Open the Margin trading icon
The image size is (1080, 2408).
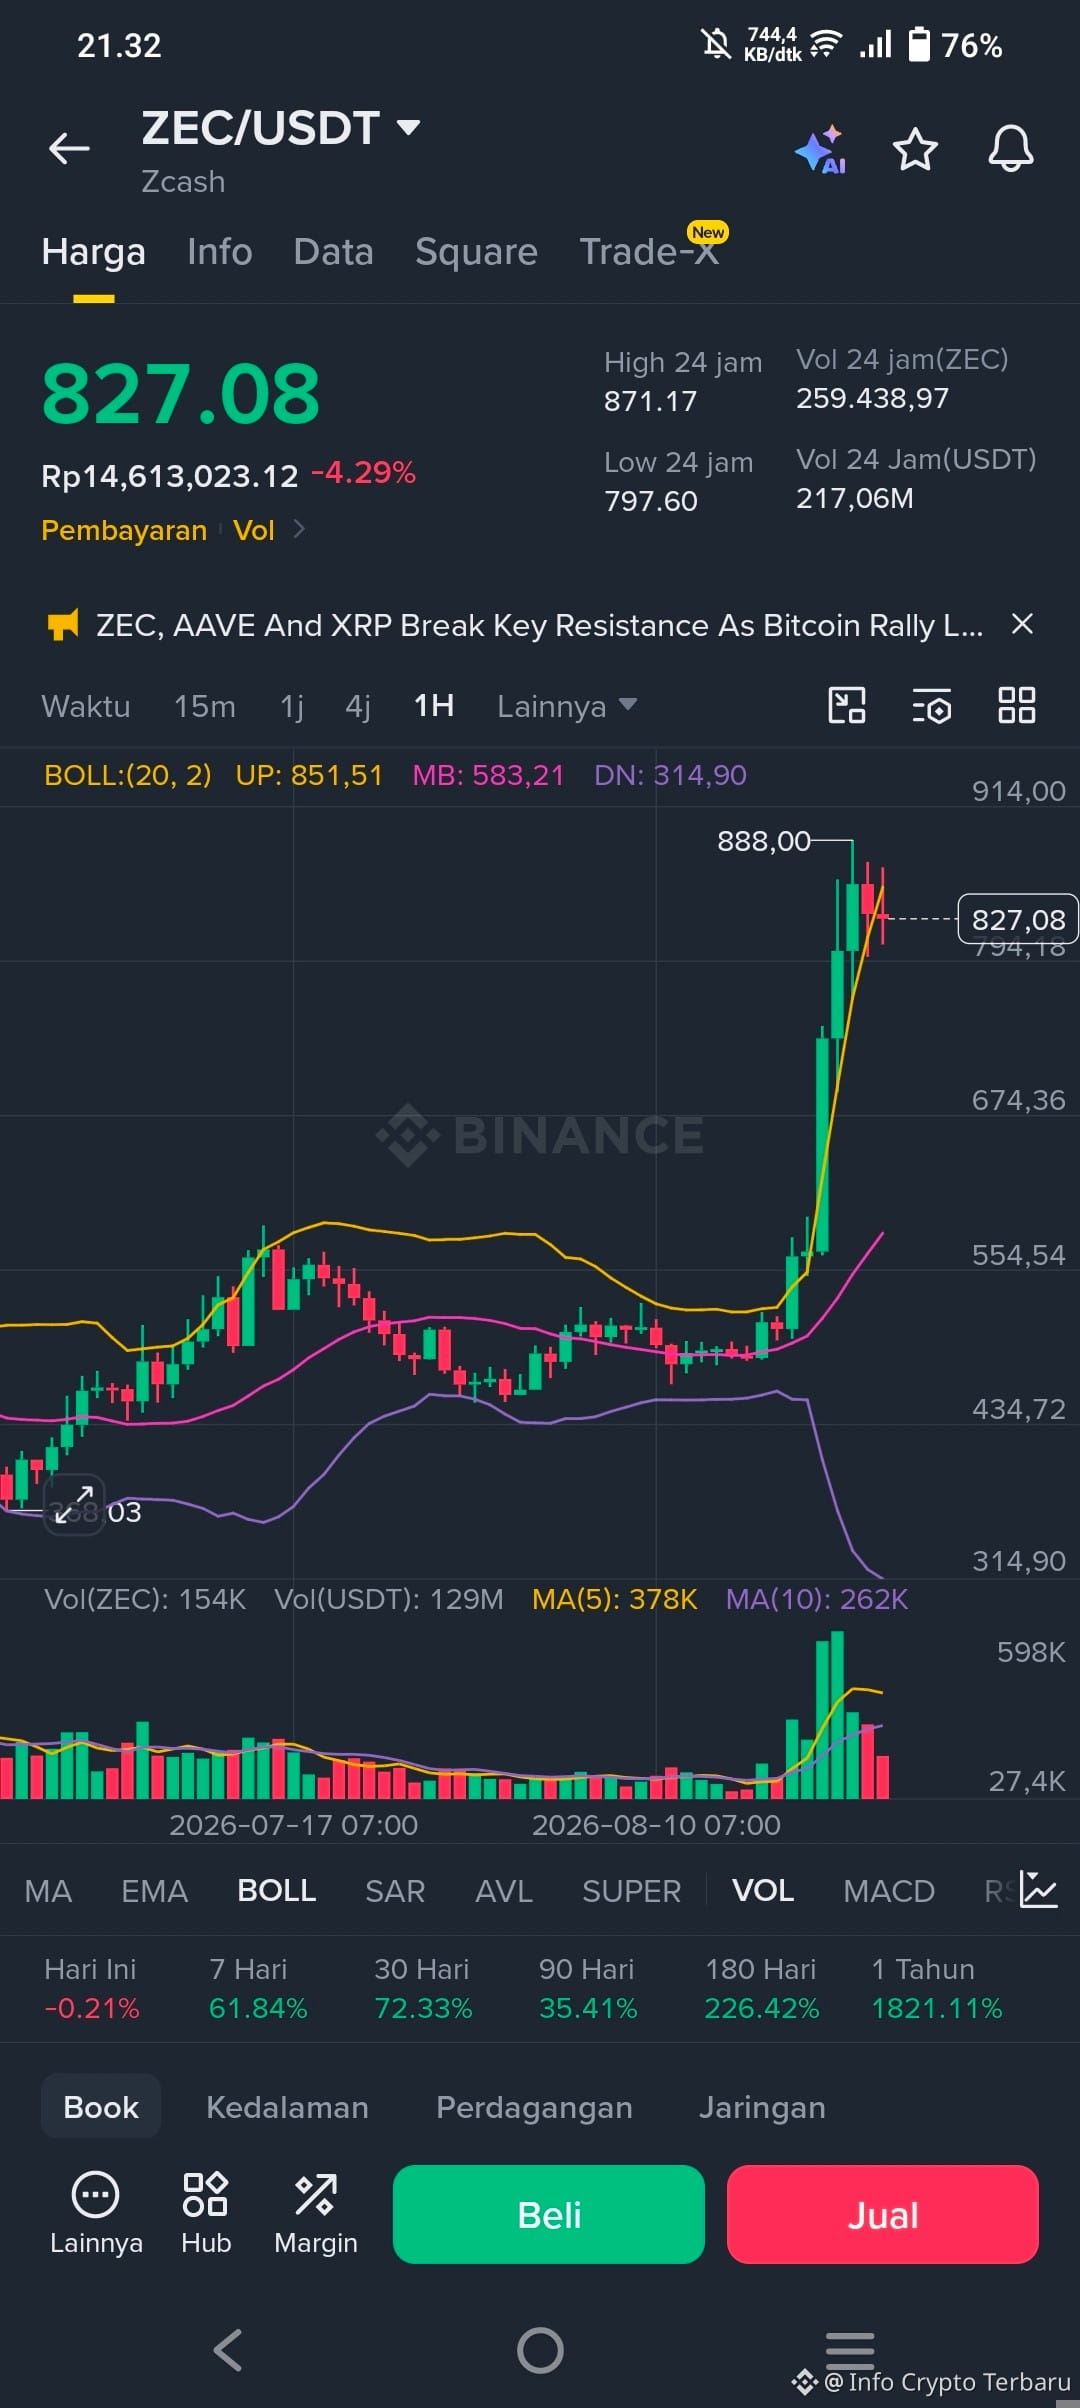pyautogui.click(x=316, y=2213)
